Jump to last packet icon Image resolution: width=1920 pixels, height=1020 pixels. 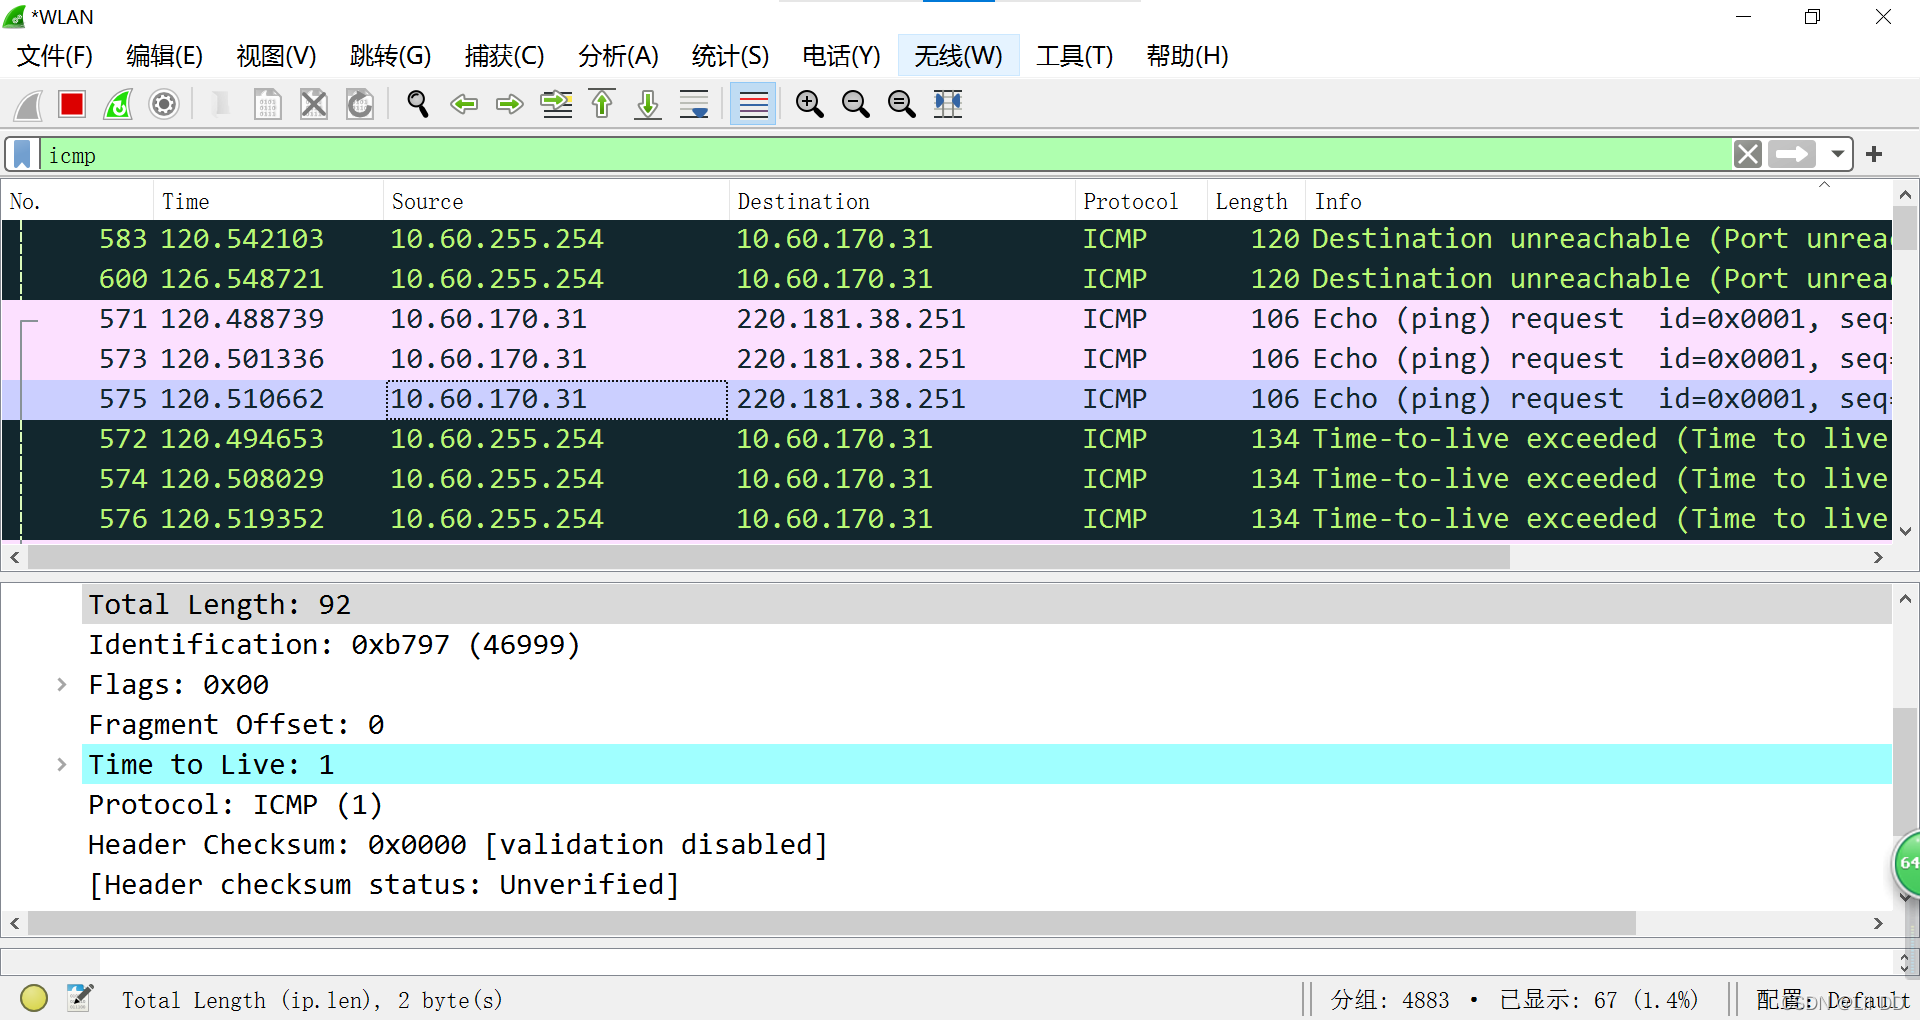tap(648, 104)
